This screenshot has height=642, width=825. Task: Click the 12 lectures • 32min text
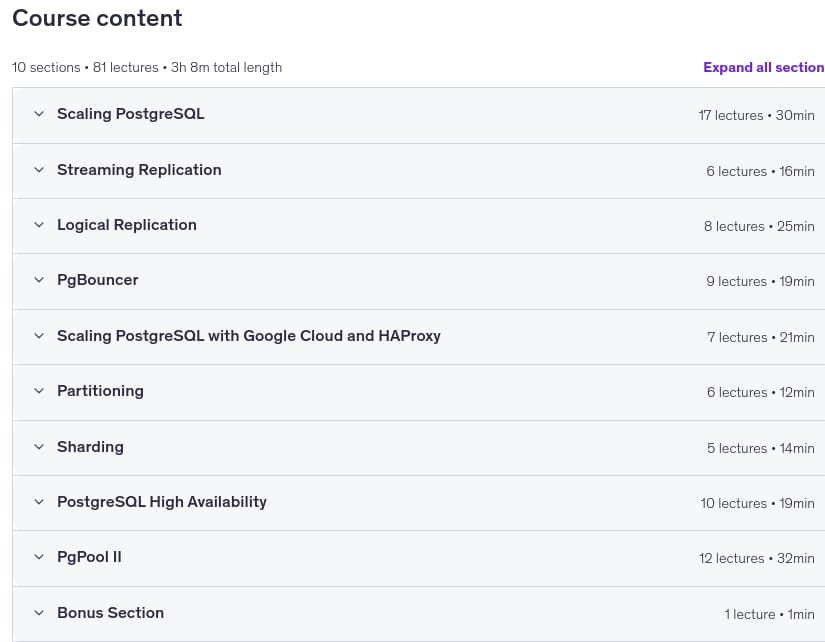(757, 558)
